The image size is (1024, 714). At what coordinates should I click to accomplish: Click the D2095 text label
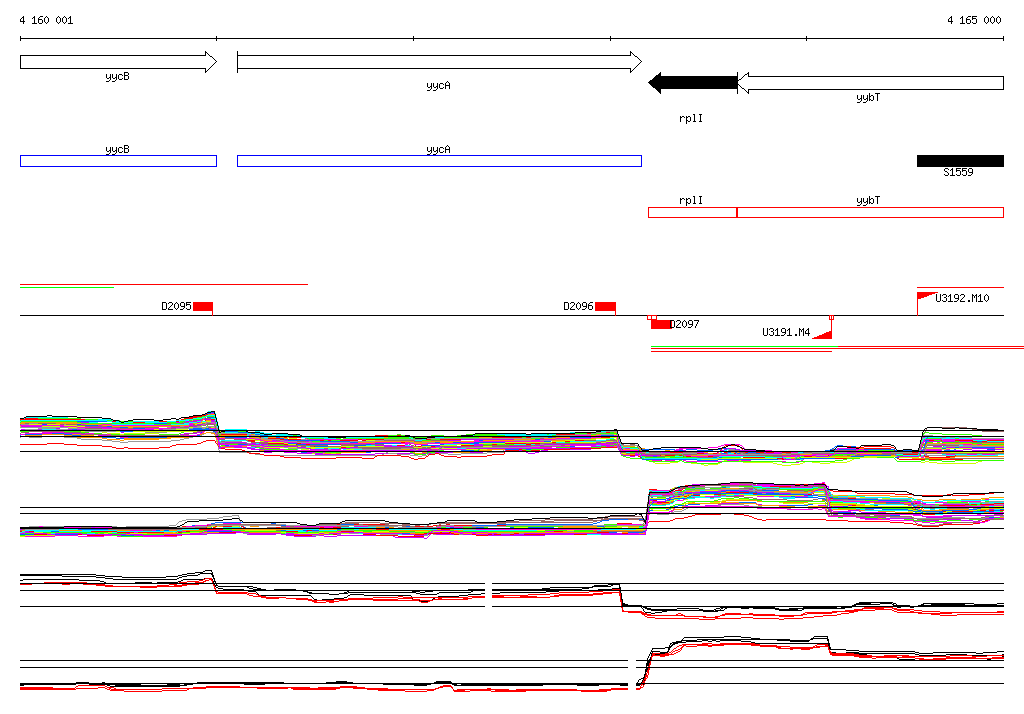pyautogui.click(x=176, y=306)
